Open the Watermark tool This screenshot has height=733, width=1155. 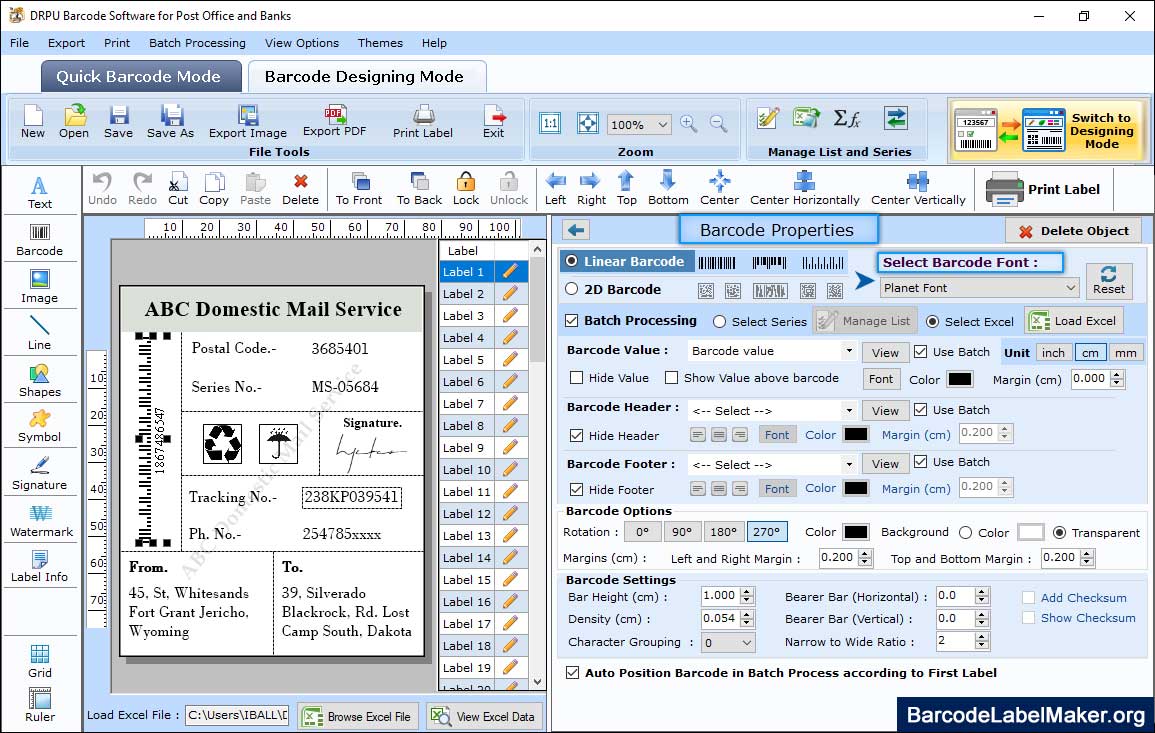coord(40,521)
